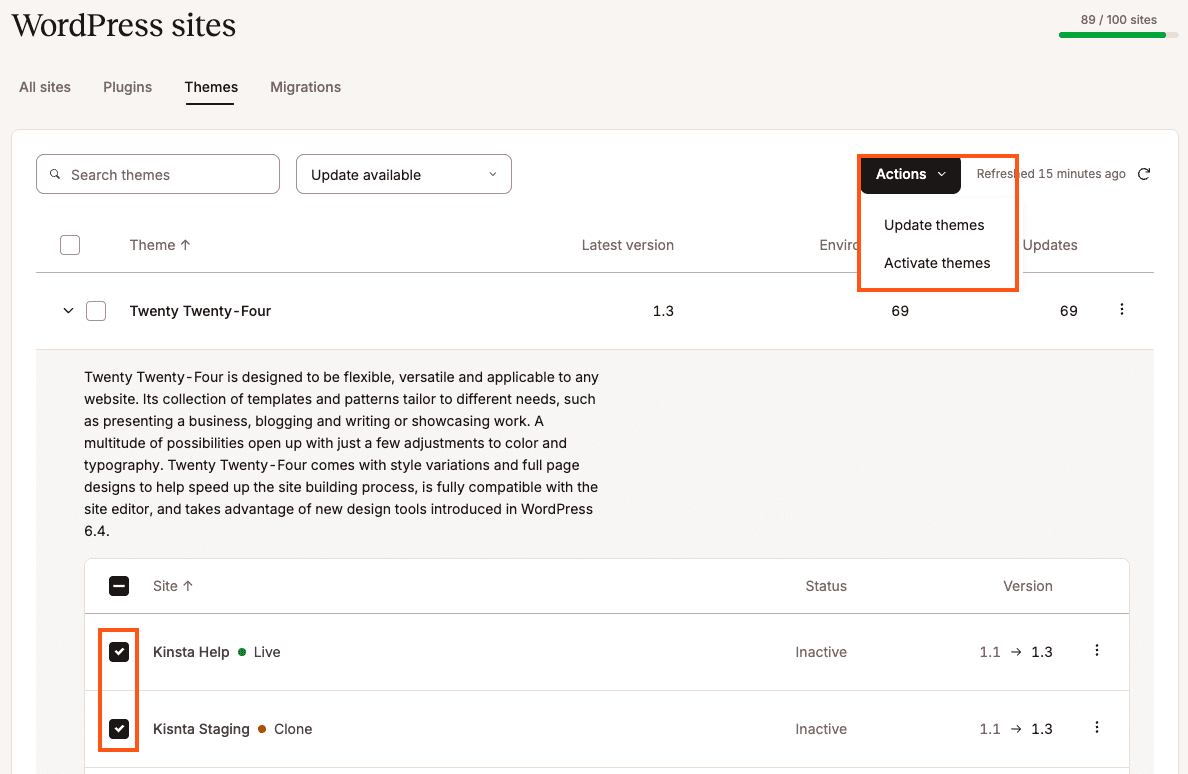Collapse the Twenty Twenty-Four theme row chevron
This screenshot has width=1188, height=774.
click(68, 311)
